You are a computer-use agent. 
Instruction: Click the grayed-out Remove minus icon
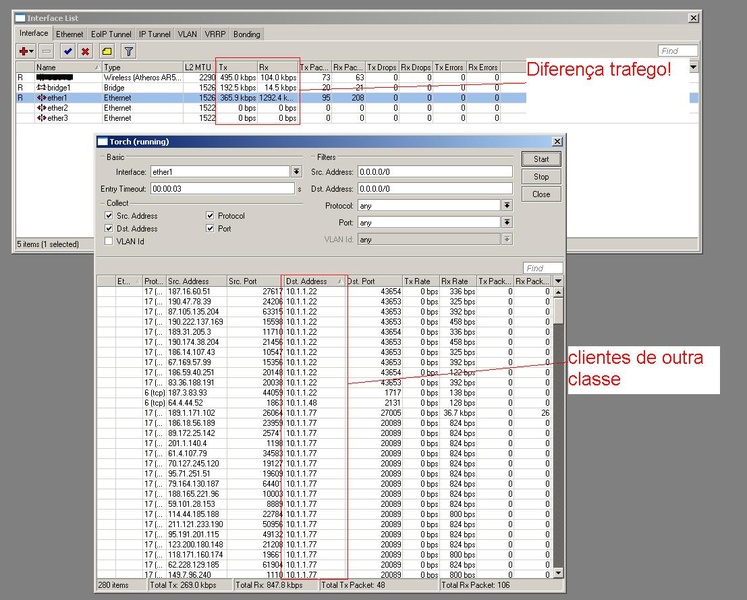pos(48,51)
